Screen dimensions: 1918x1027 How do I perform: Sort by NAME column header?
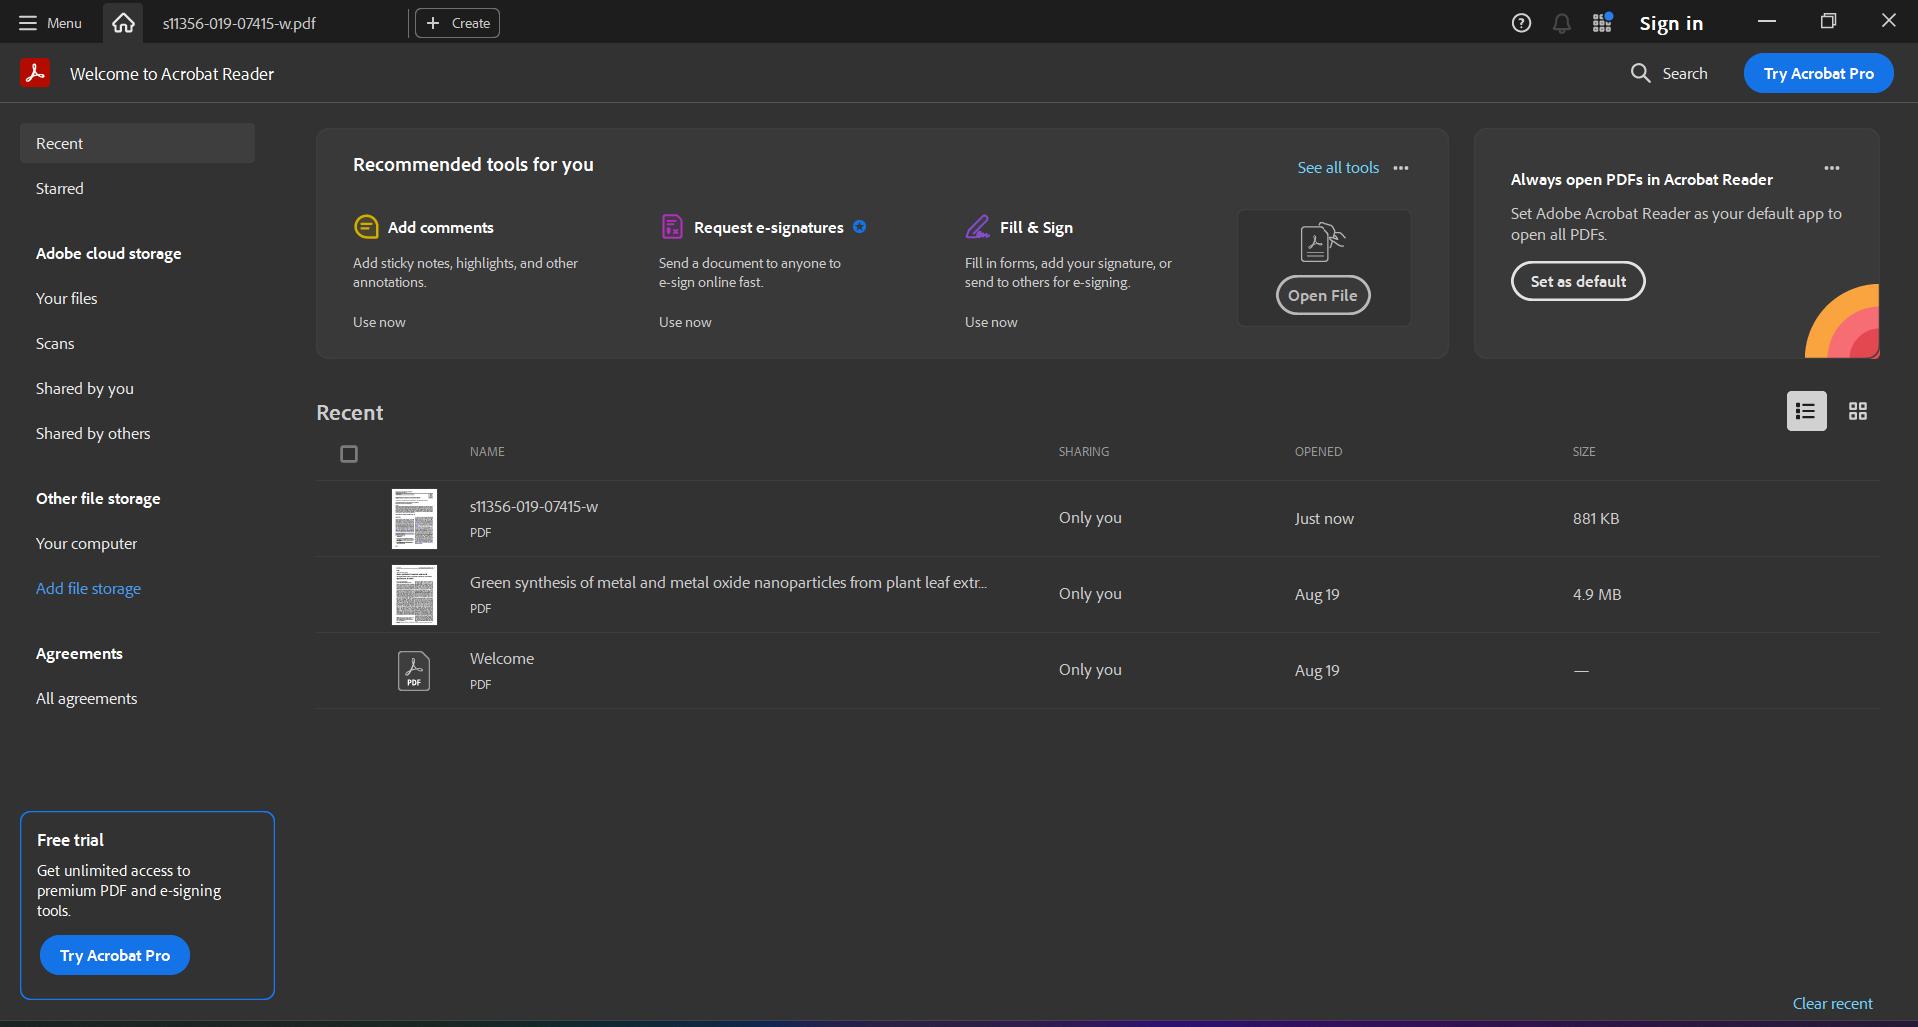(x=487, y=452)
